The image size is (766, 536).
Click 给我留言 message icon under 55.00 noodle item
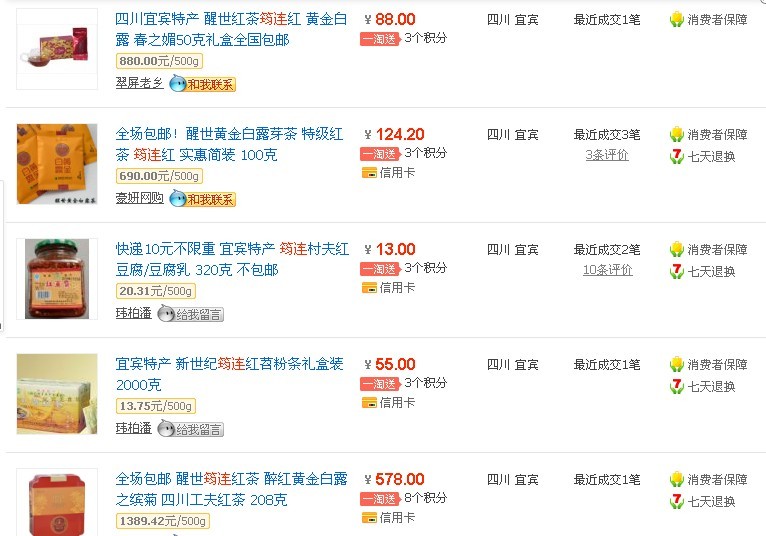tap(191, 429)
